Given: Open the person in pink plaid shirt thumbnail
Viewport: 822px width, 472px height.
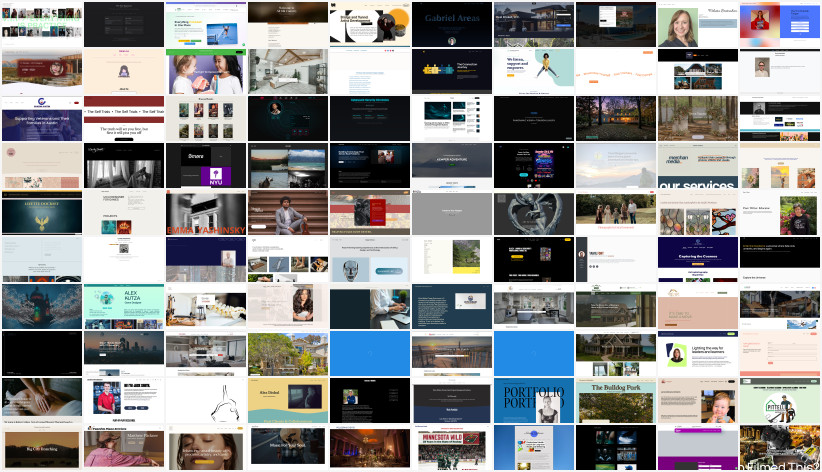Looking at the screenshot, I should tap(124, 447).
